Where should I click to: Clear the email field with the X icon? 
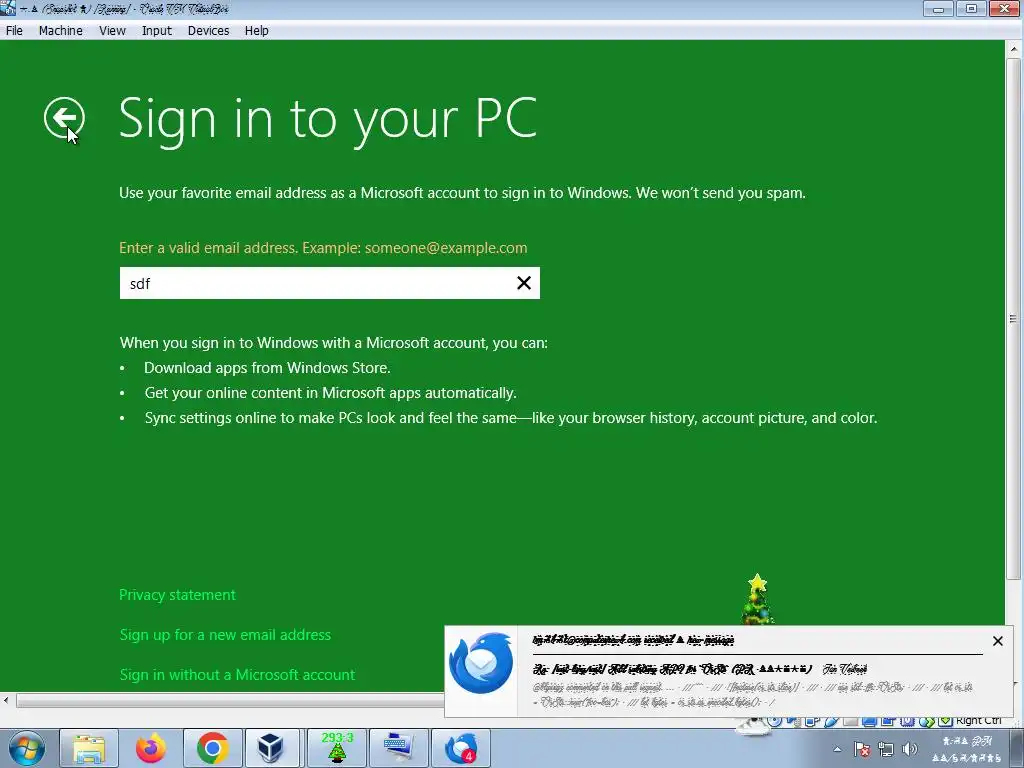[x=524, y=283]
